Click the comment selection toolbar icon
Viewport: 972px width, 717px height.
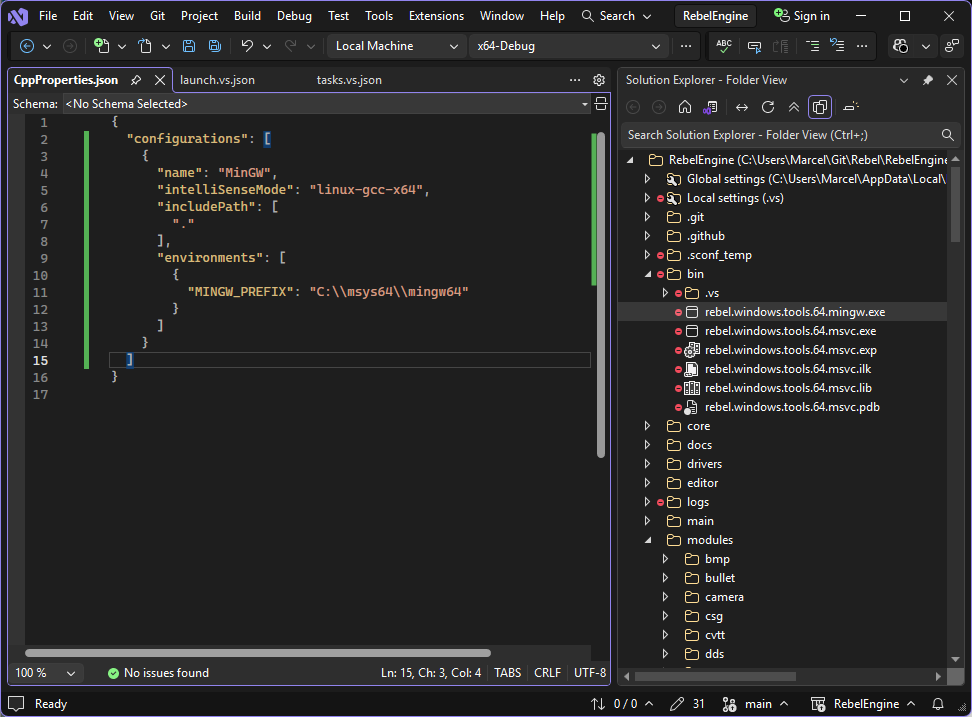coord(754,46)
